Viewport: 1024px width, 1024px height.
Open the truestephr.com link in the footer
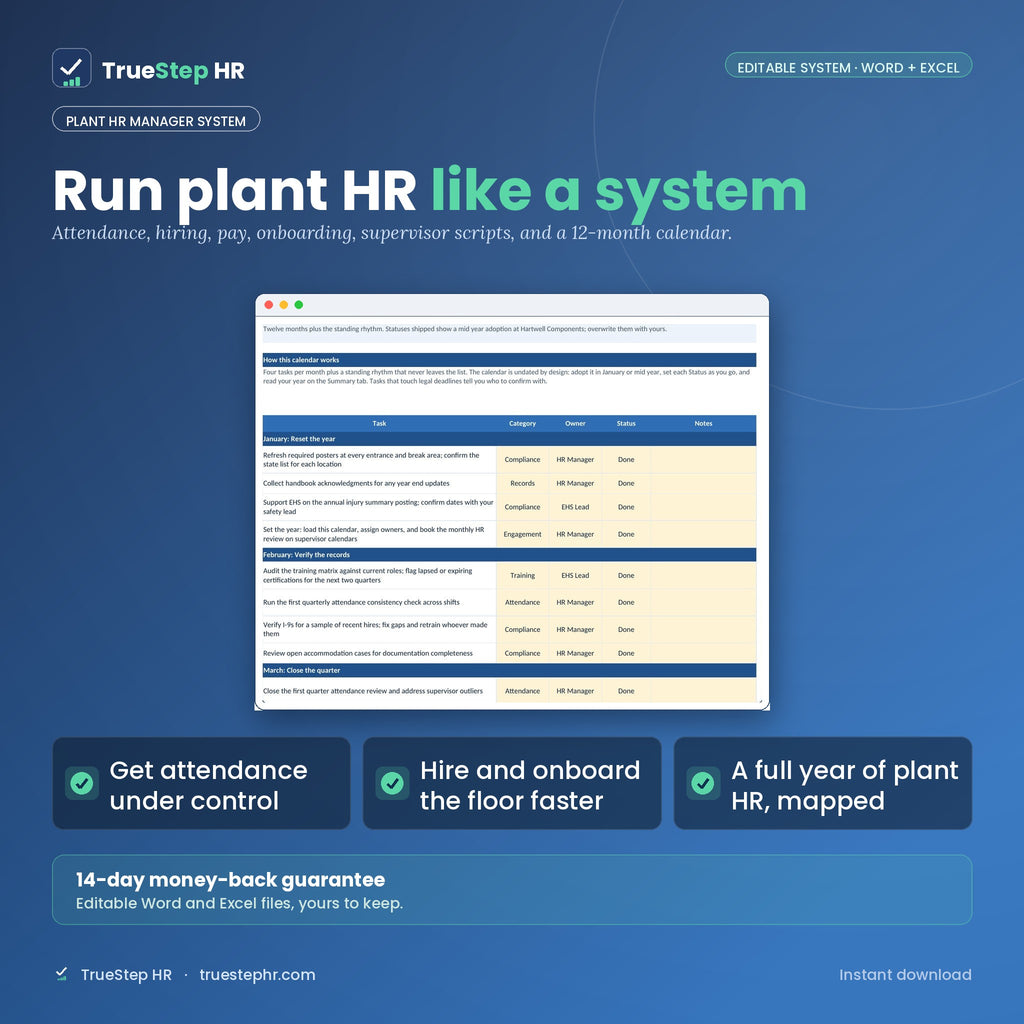tap(257, 974)
